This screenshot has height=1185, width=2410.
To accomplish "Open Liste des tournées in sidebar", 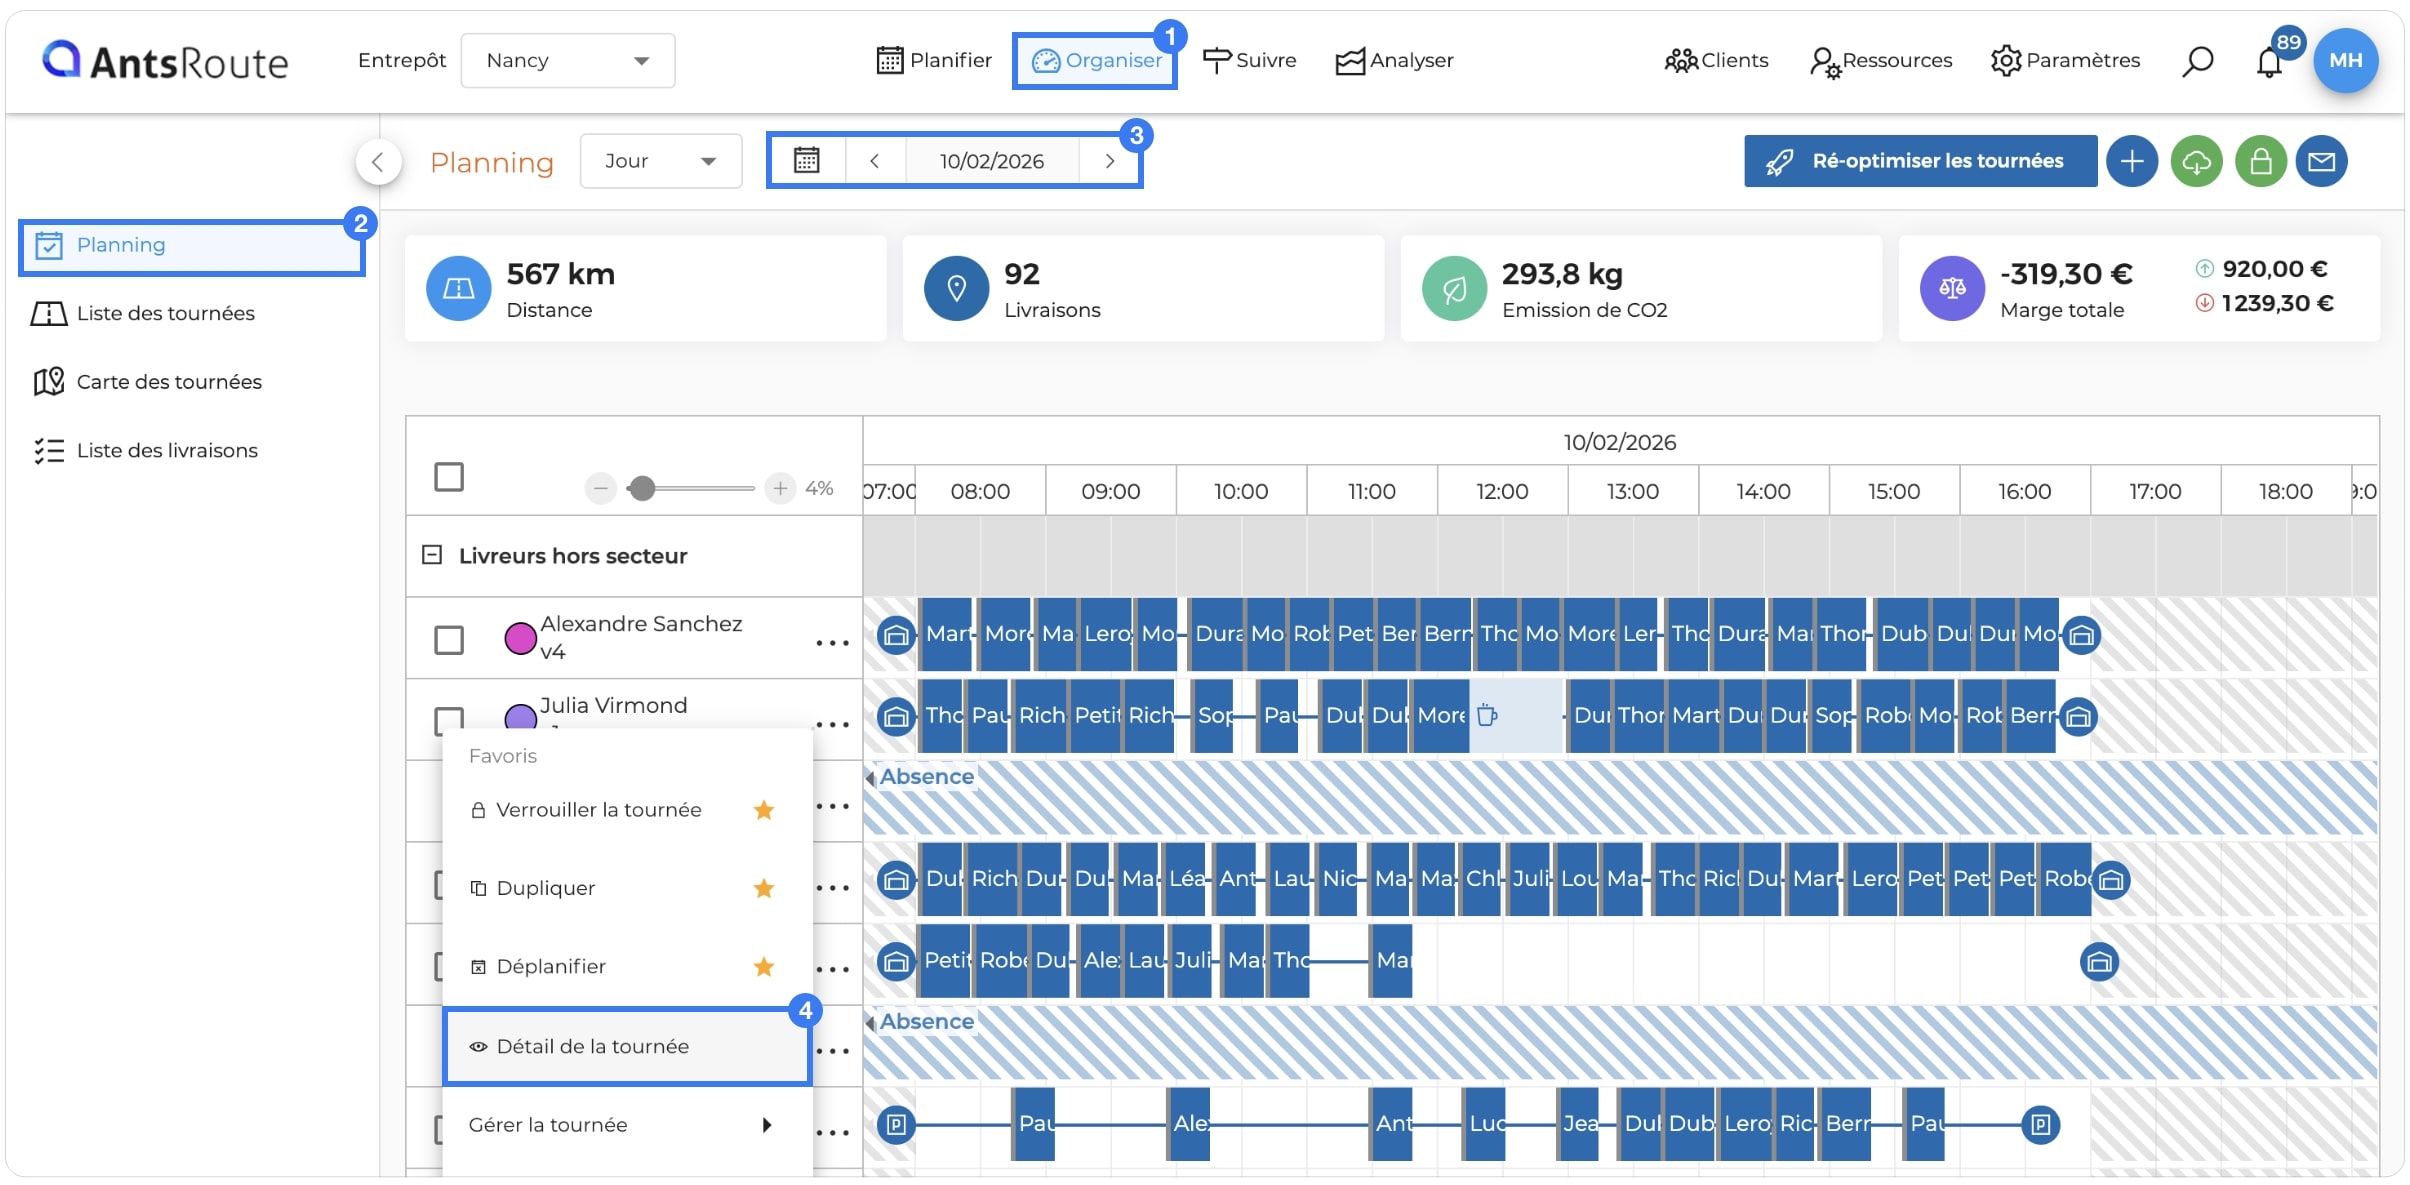I will (x=166, y=313).
